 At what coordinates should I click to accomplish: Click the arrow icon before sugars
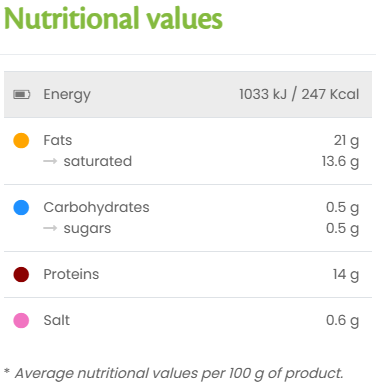pos(50,228)
